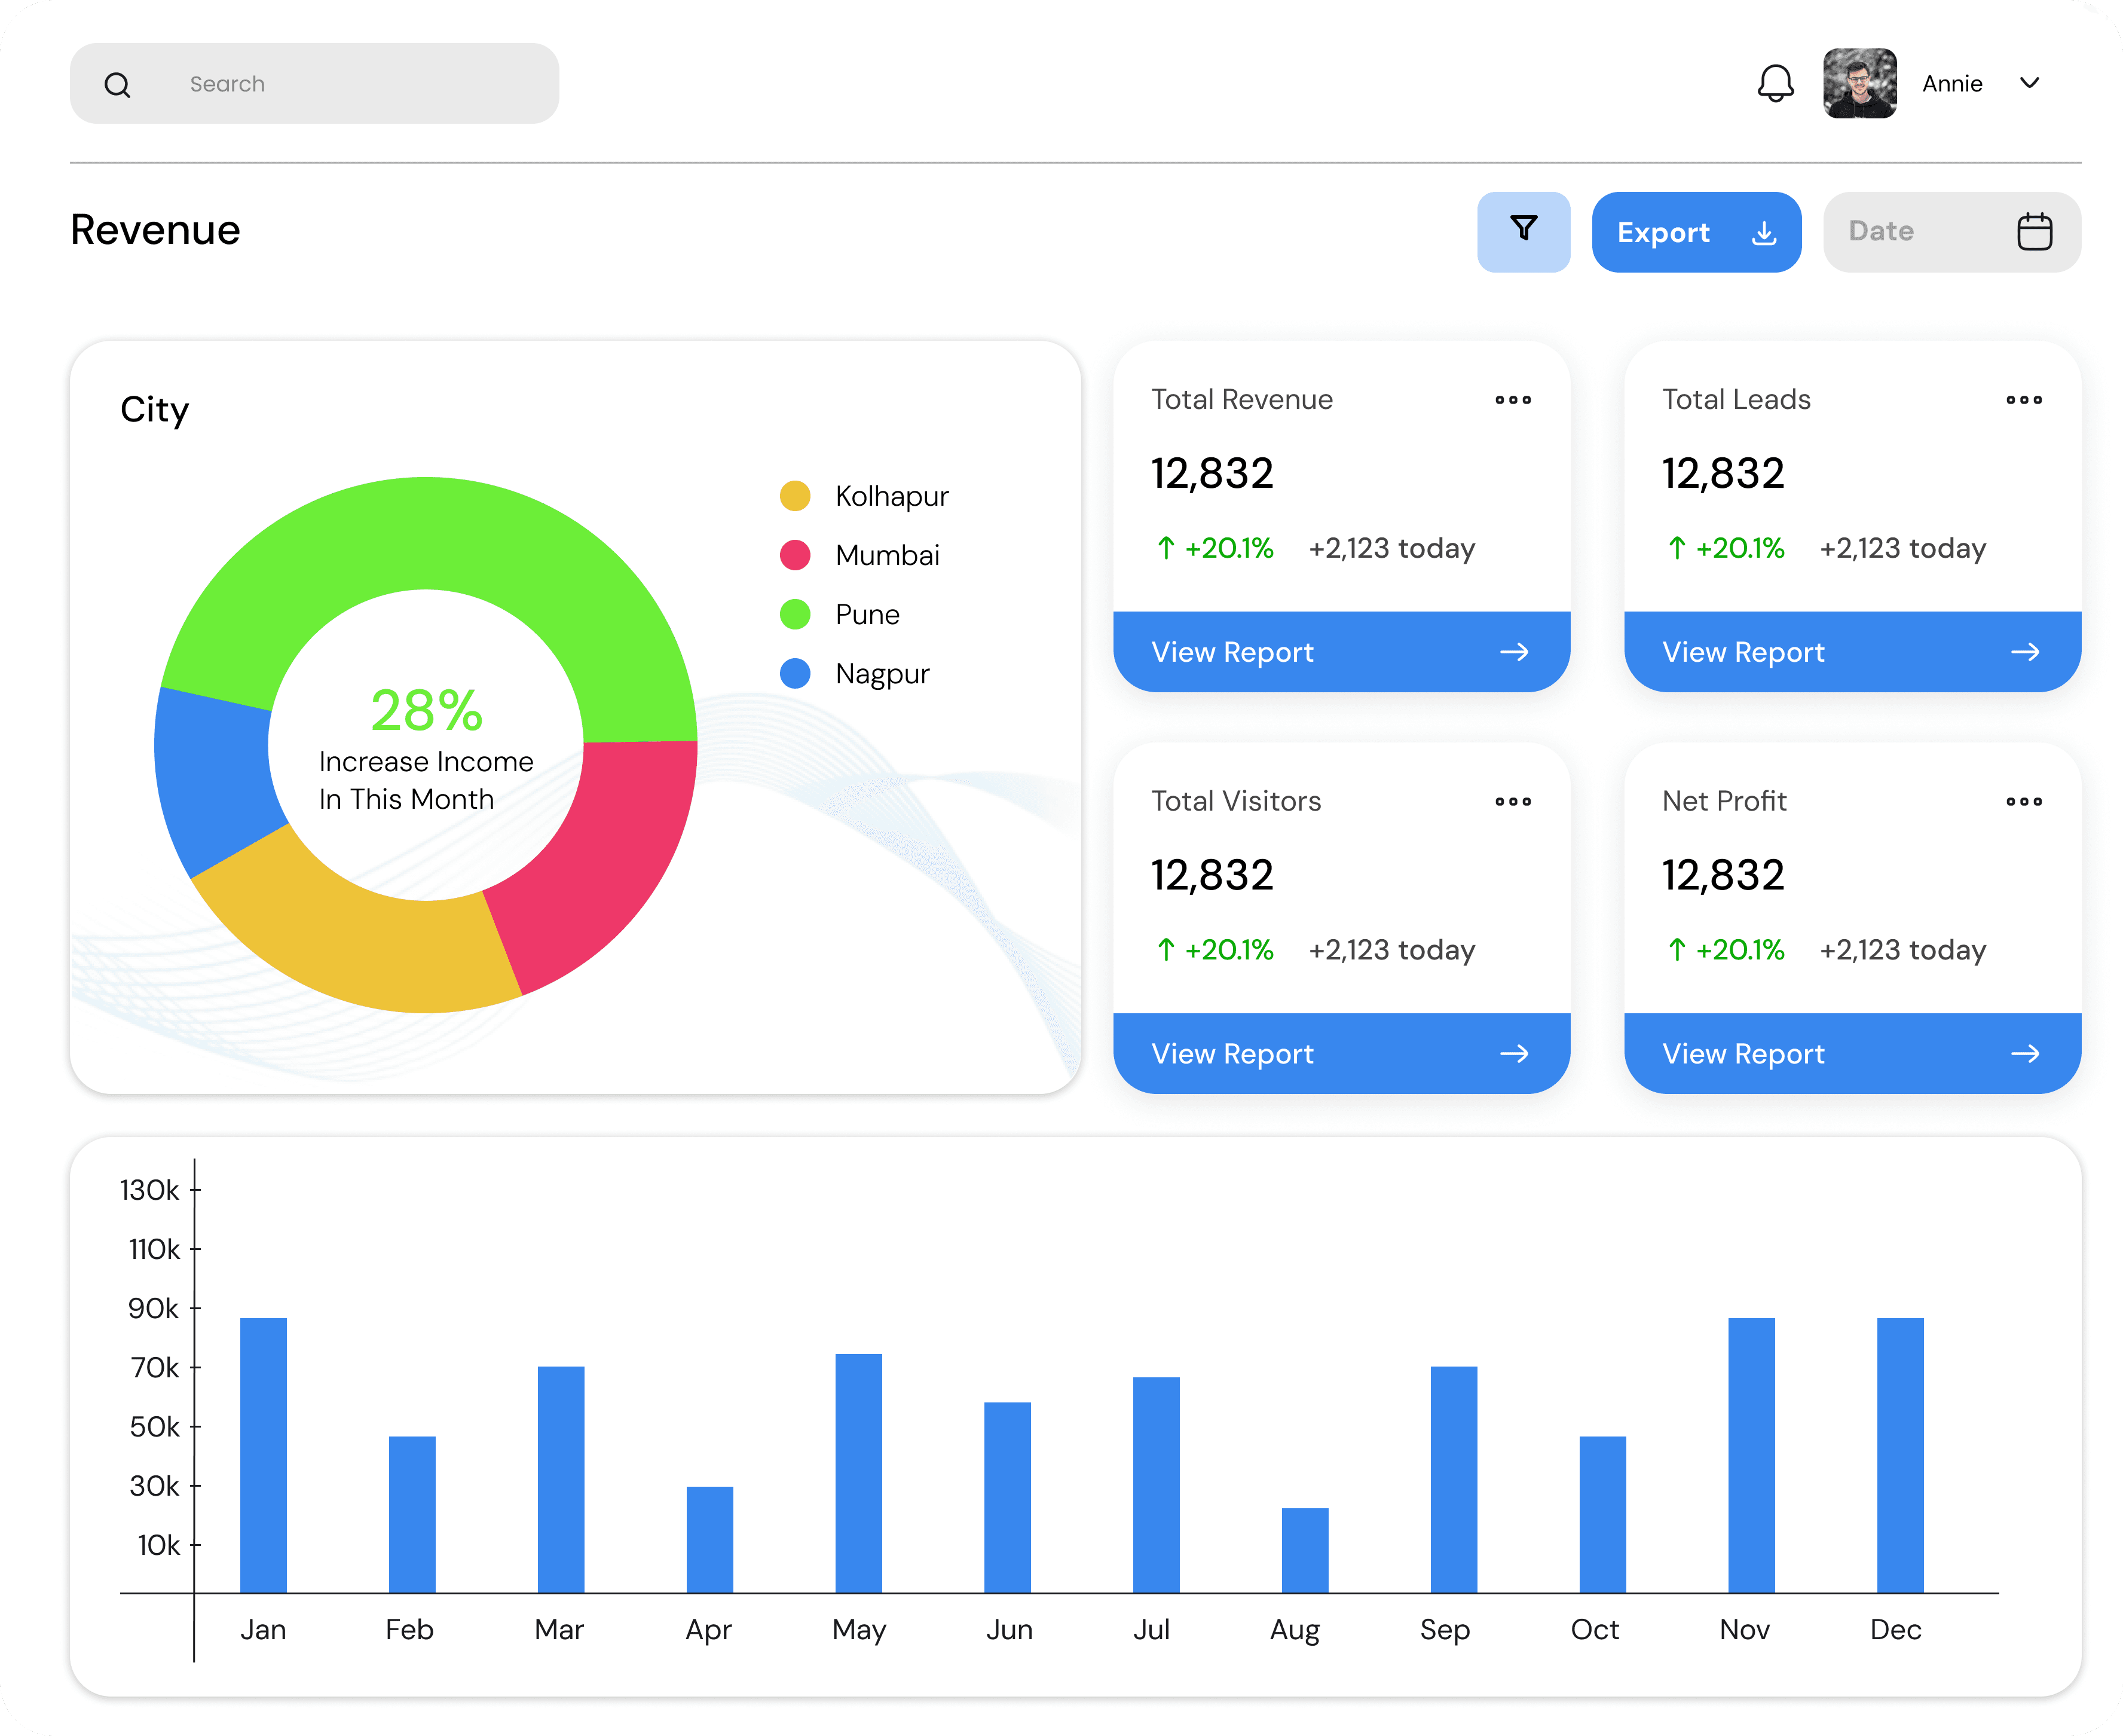The width and height of the screenshot is (2123, 1736).
Task: Select the Mumbai legend entry
Action: pyautogui.click(x=886, y=555)
